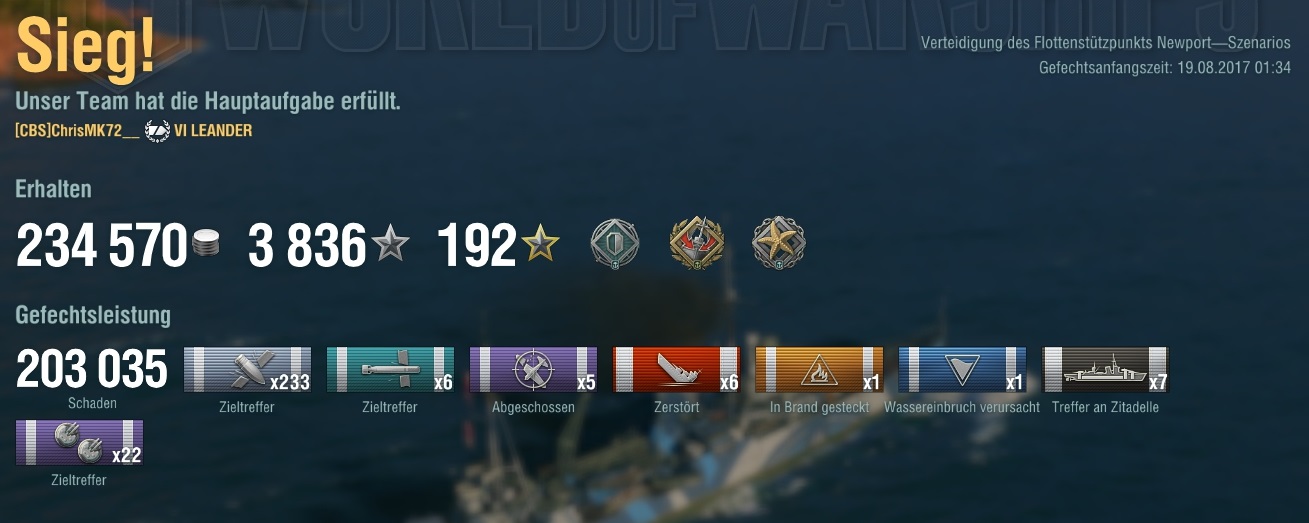Click the grey experience star icon

coord(390,244)
